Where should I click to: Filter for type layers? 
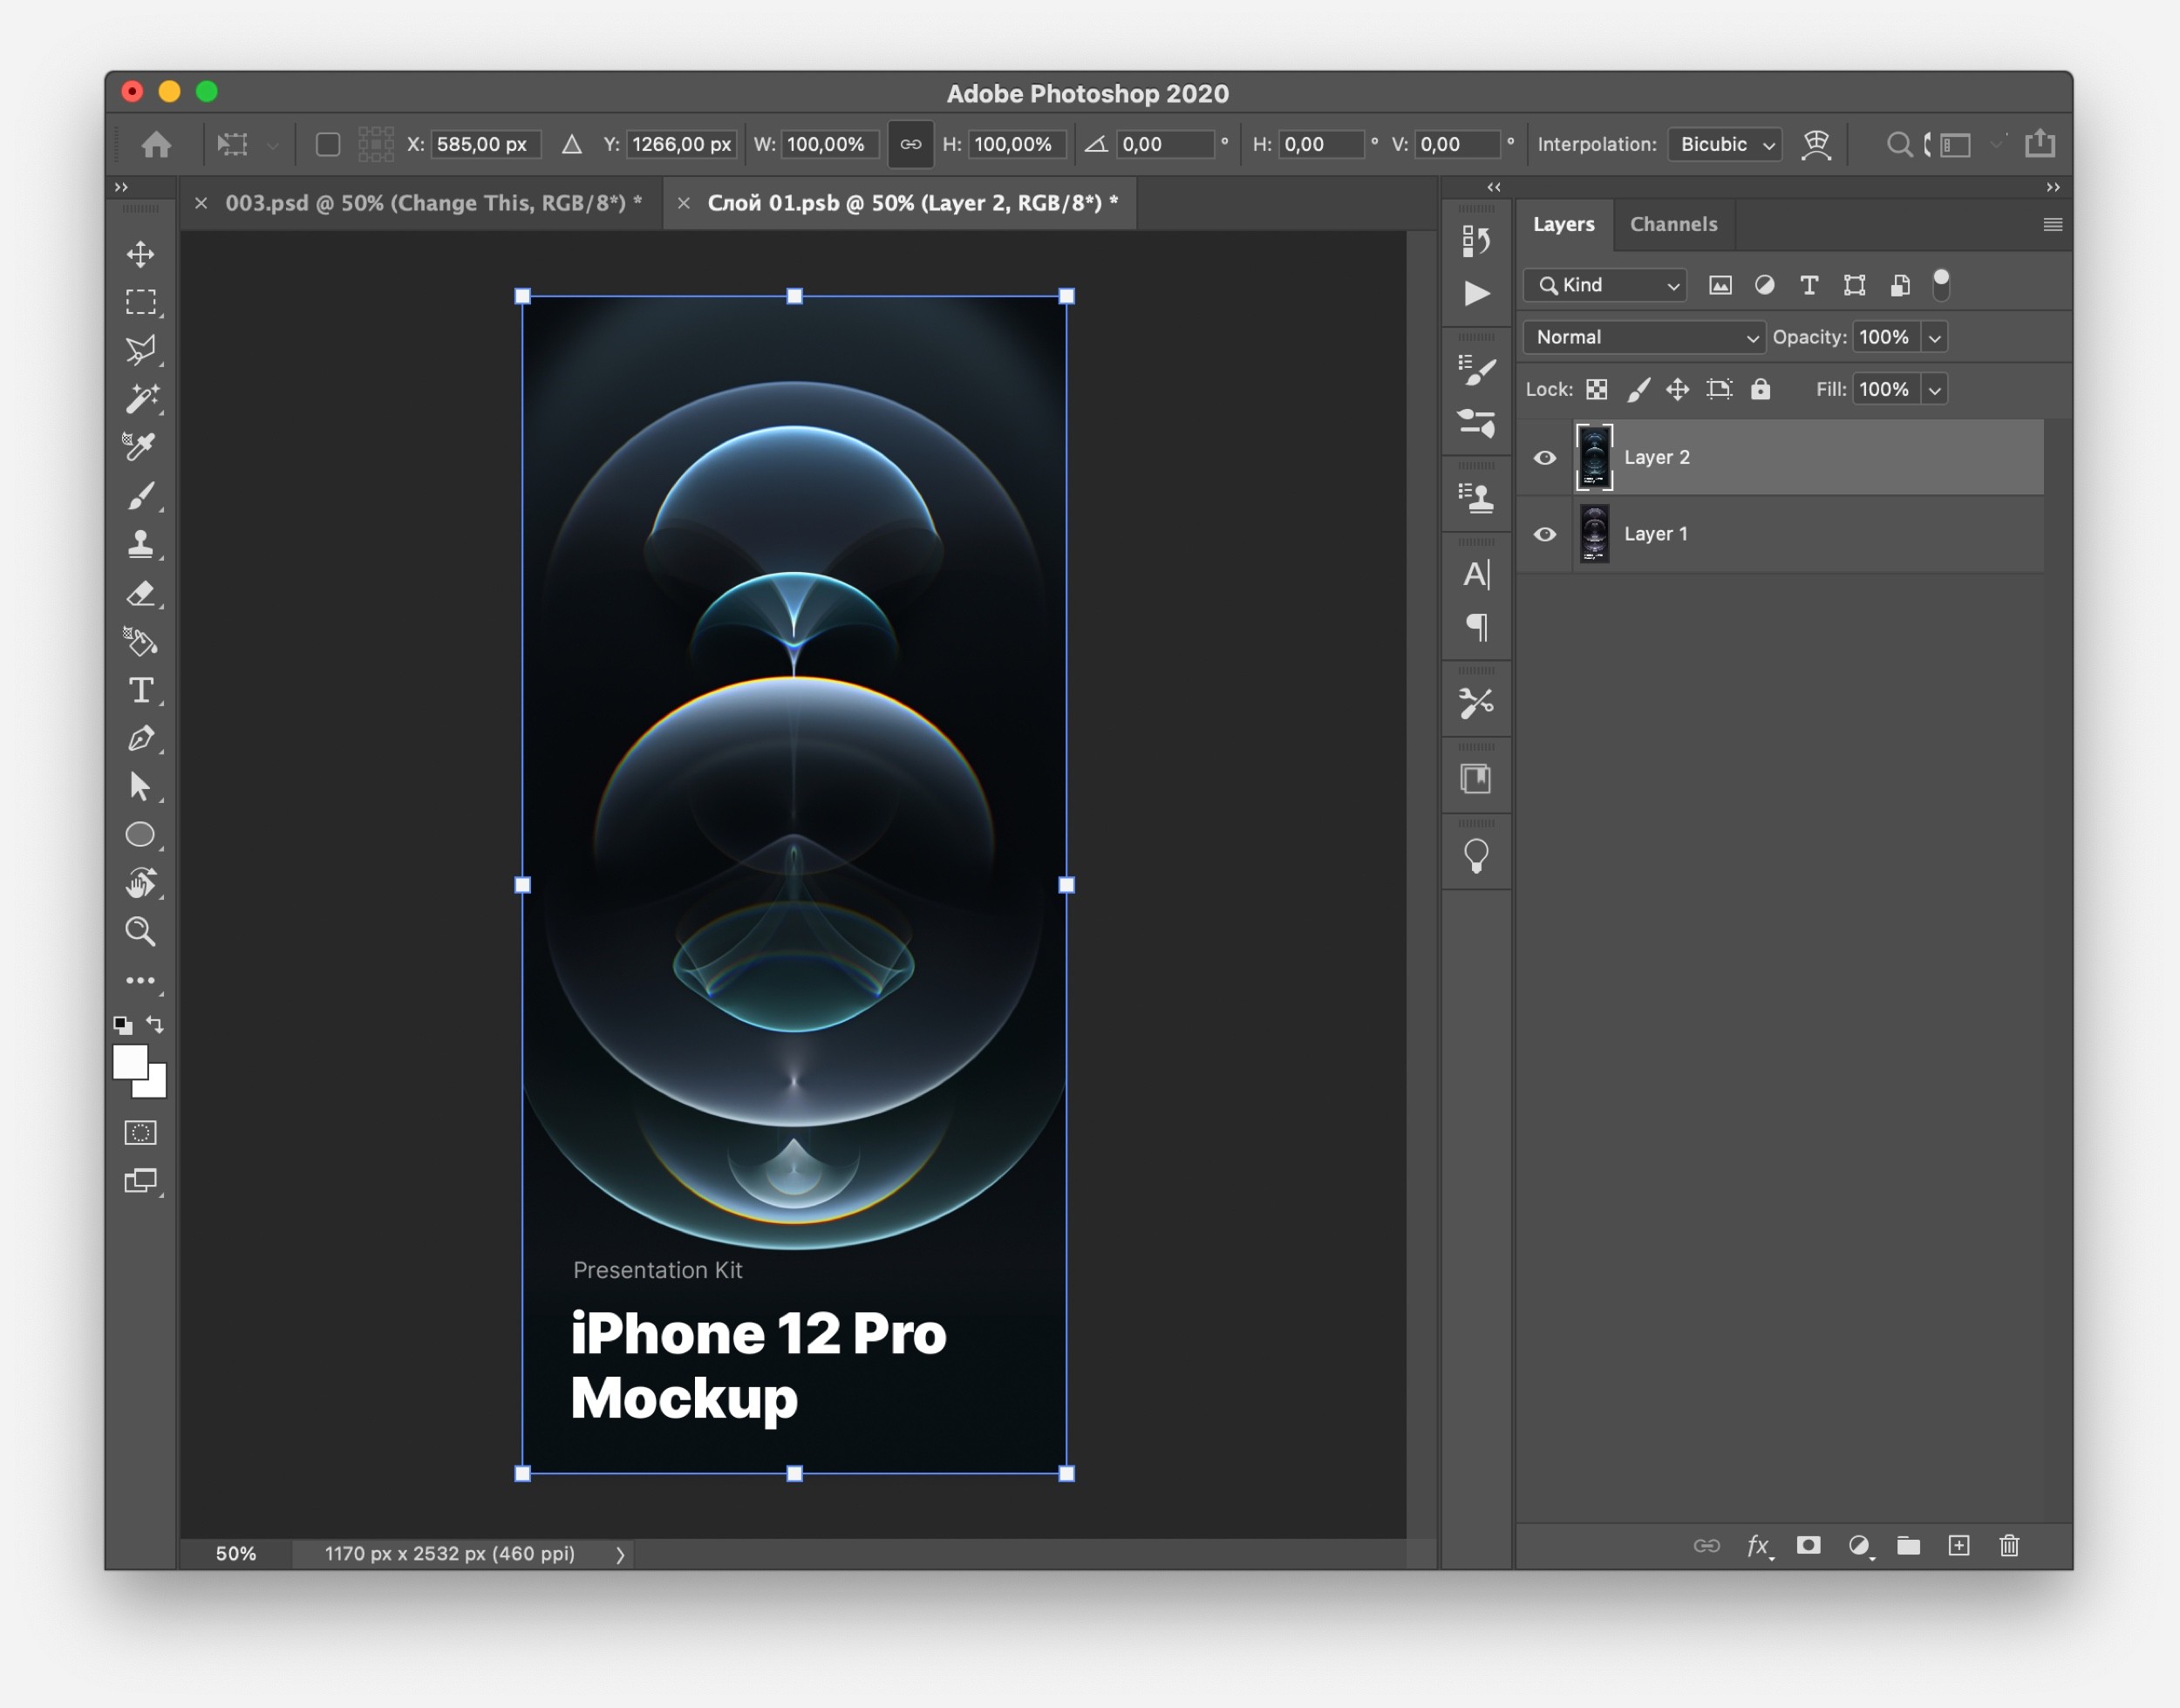coord(1809,286)
